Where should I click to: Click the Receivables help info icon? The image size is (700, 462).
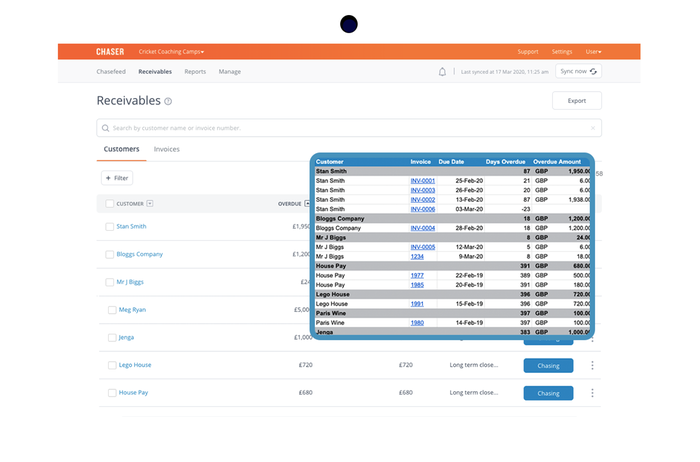click(168, 101)
